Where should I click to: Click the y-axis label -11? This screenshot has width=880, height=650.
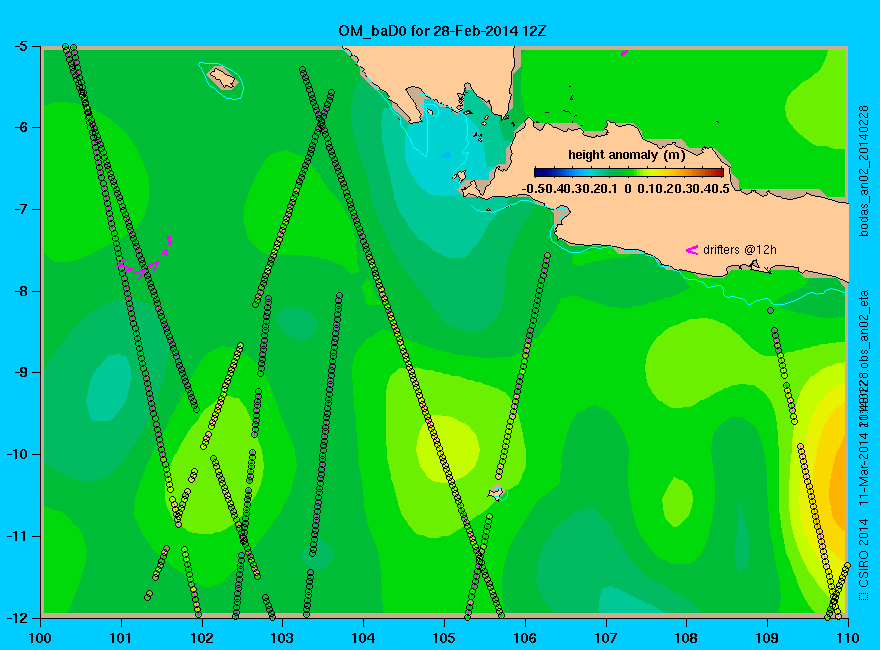click(16, 536)
